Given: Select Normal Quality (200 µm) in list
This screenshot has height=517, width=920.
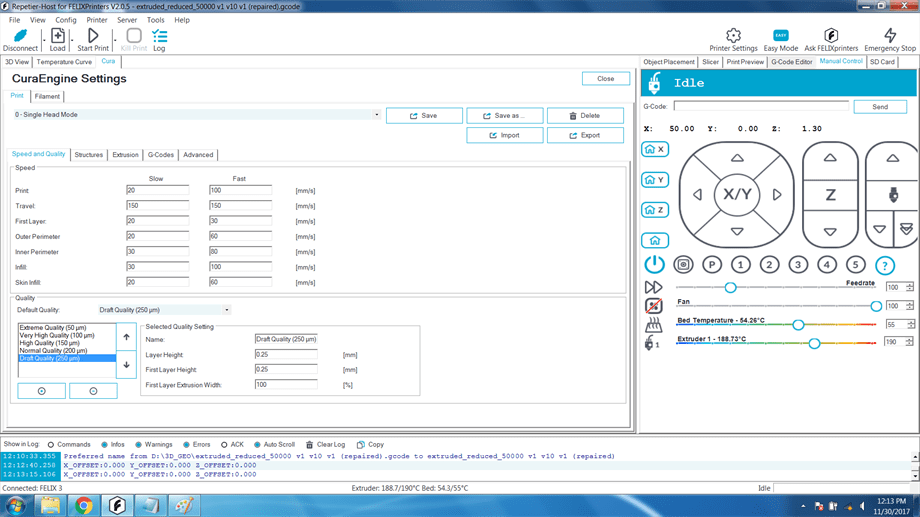Looking at the screenshot, I should tap(53, 350).
